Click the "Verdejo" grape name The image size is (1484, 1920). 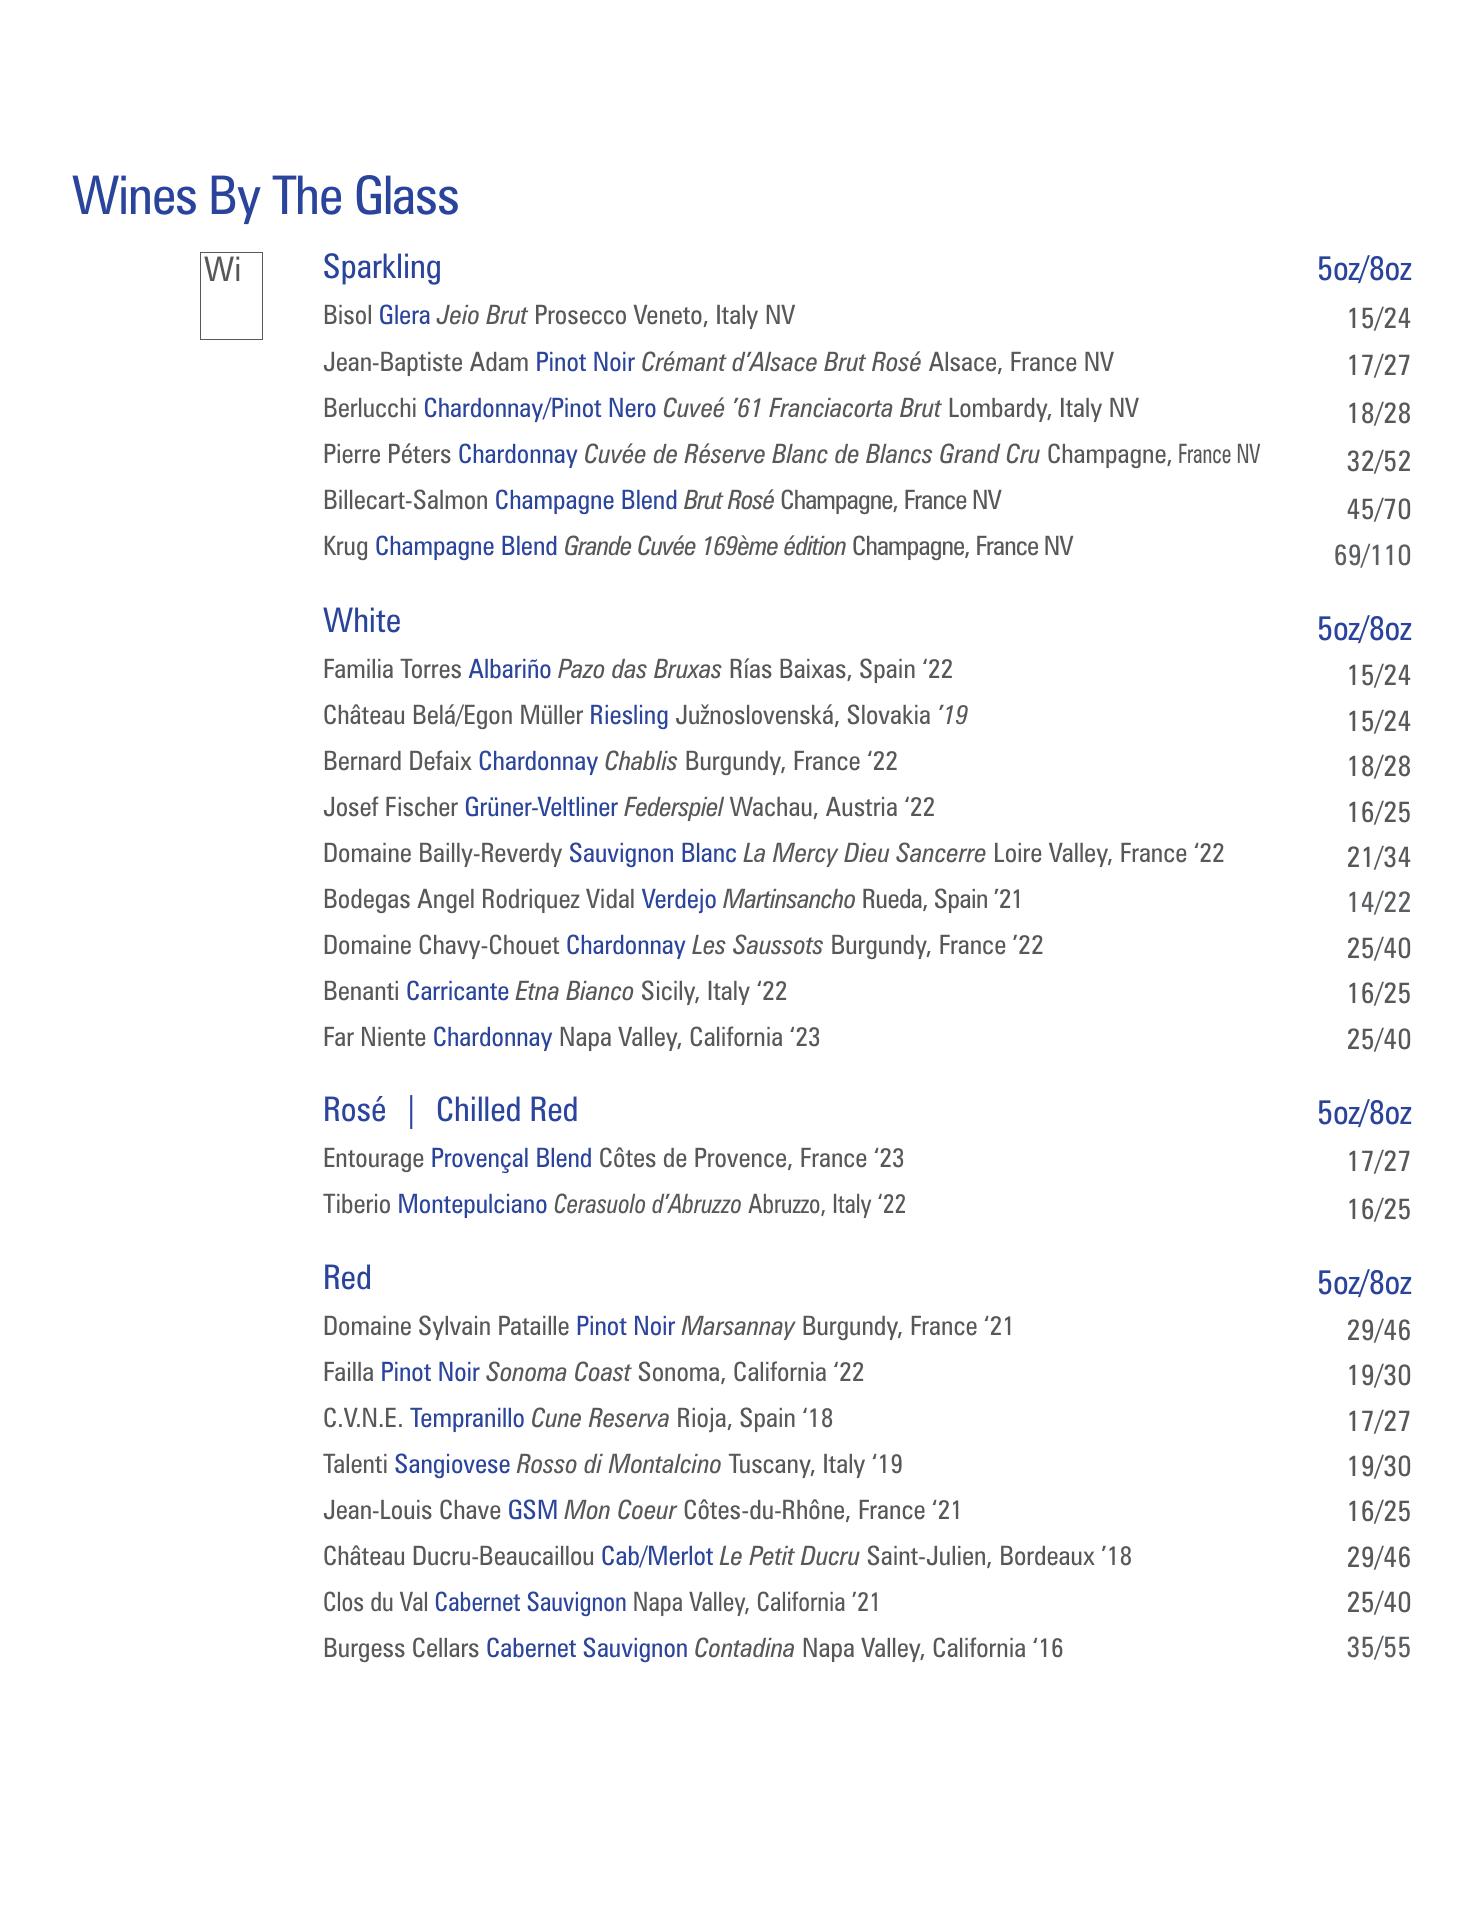click(x=679, y=899)
